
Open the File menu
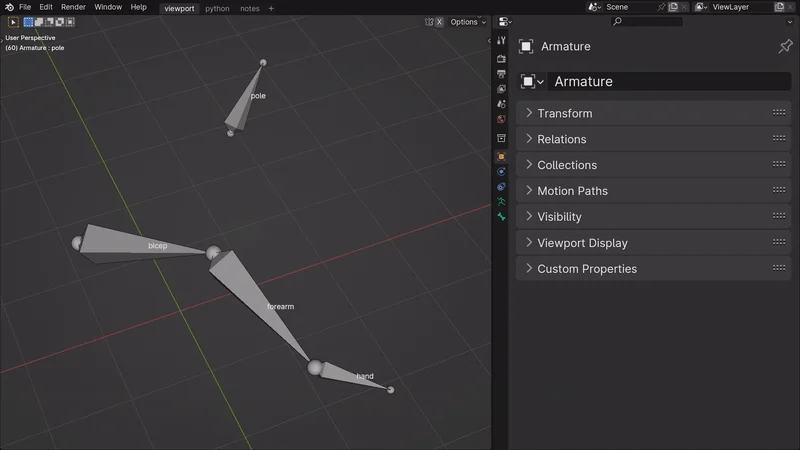click(x=25, y=7)
